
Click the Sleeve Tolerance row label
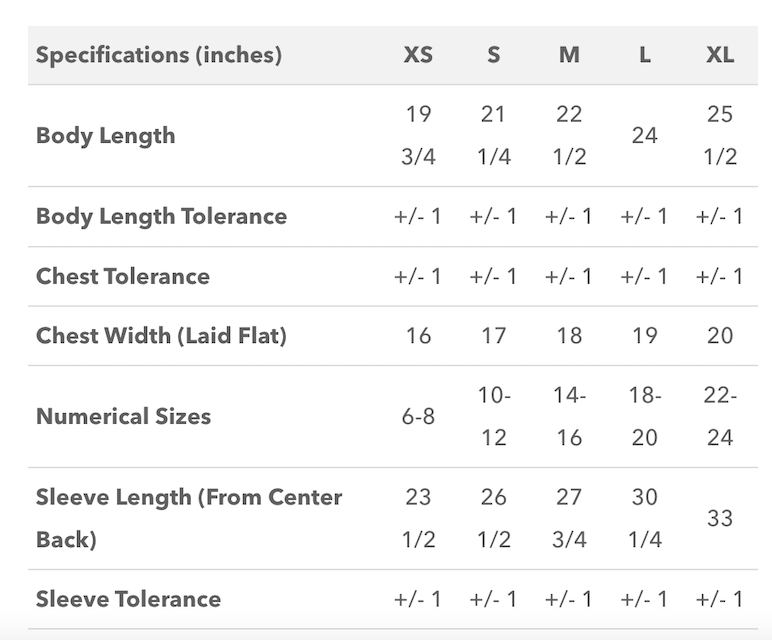[x=128, y=599]
